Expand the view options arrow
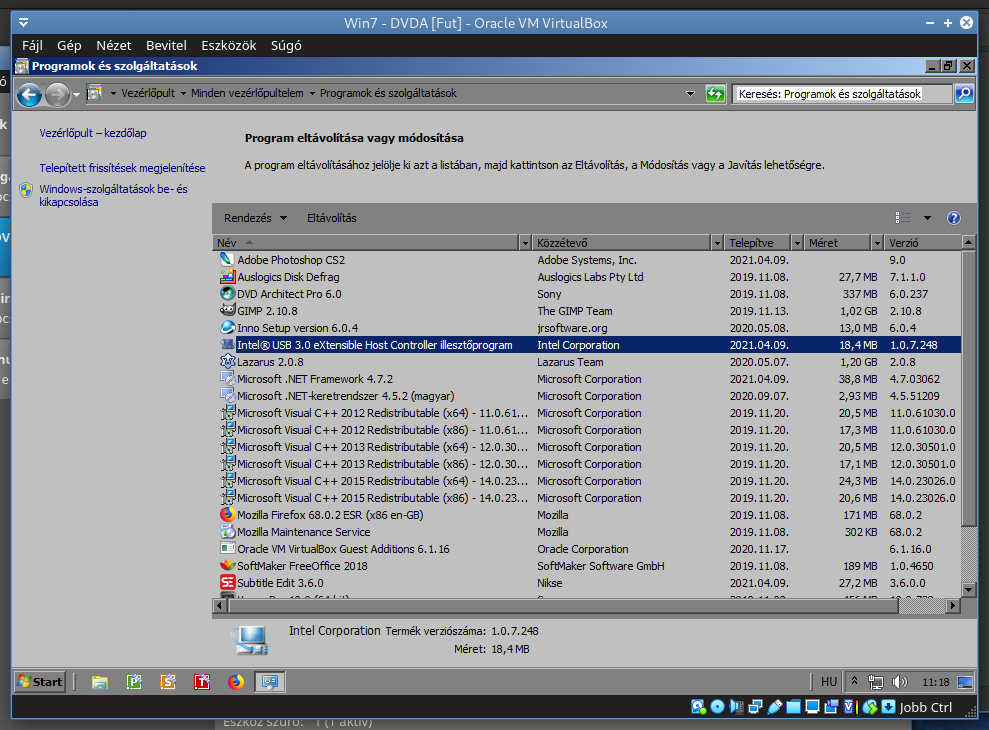The height and width of the screenshot is (730, 989). (927, 218)
